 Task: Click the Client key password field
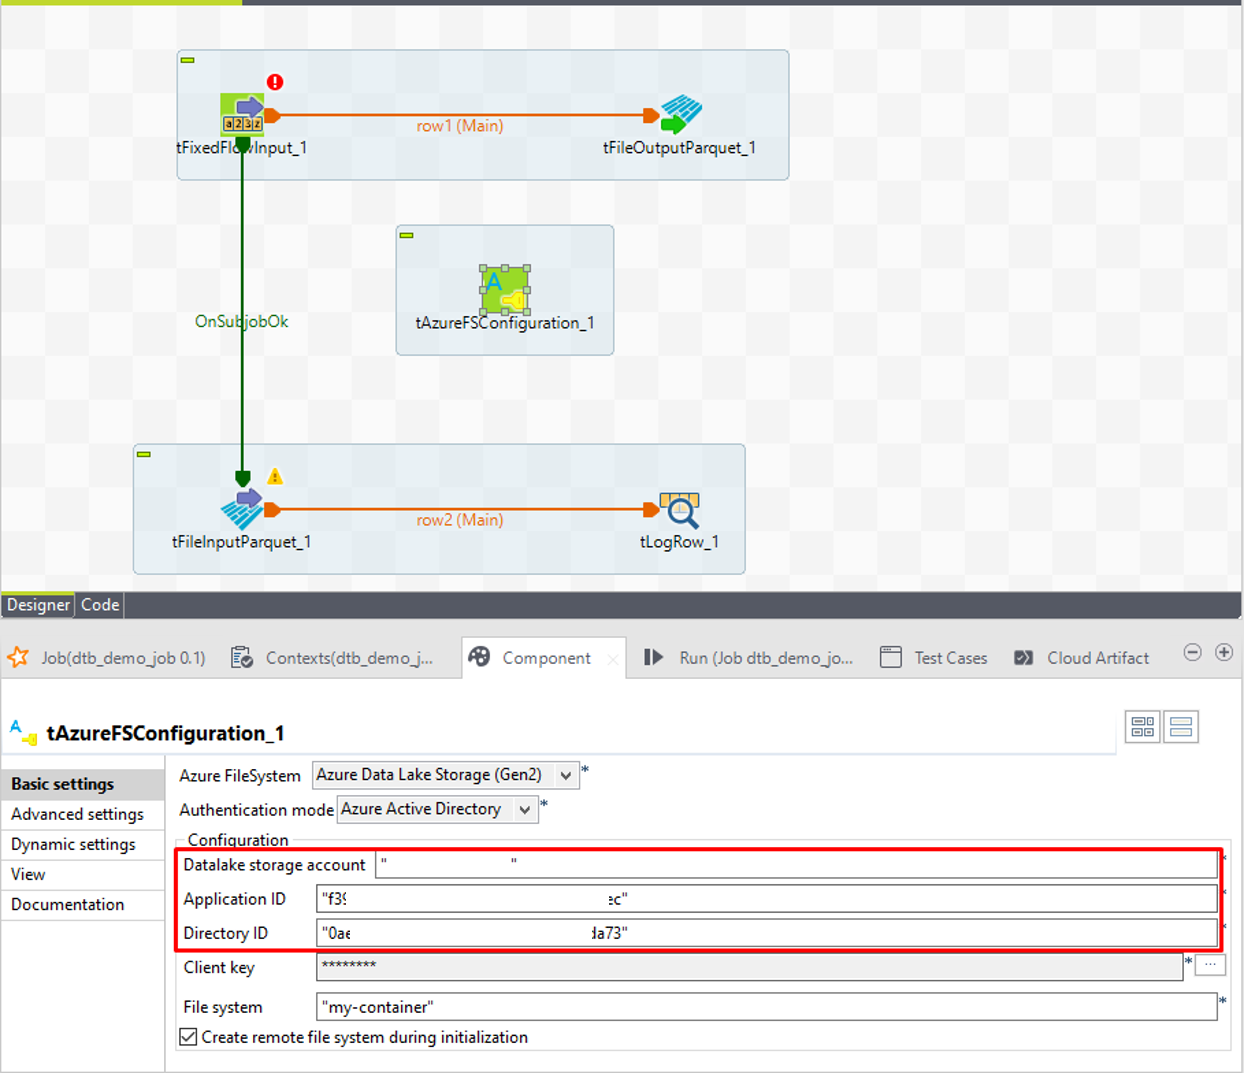click(750, 966)
